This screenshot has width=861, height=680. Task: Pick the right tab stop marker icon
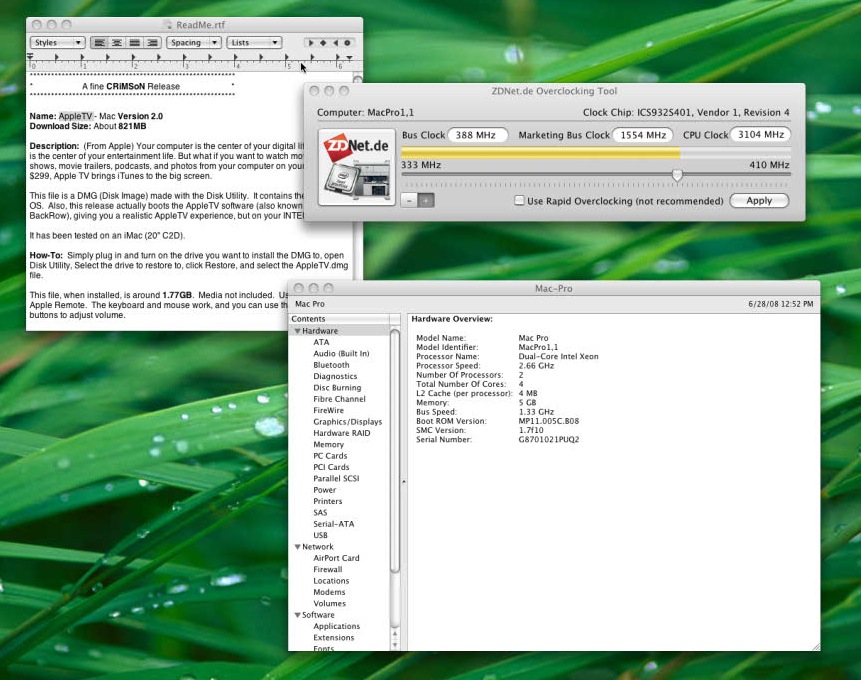[335, 43]
